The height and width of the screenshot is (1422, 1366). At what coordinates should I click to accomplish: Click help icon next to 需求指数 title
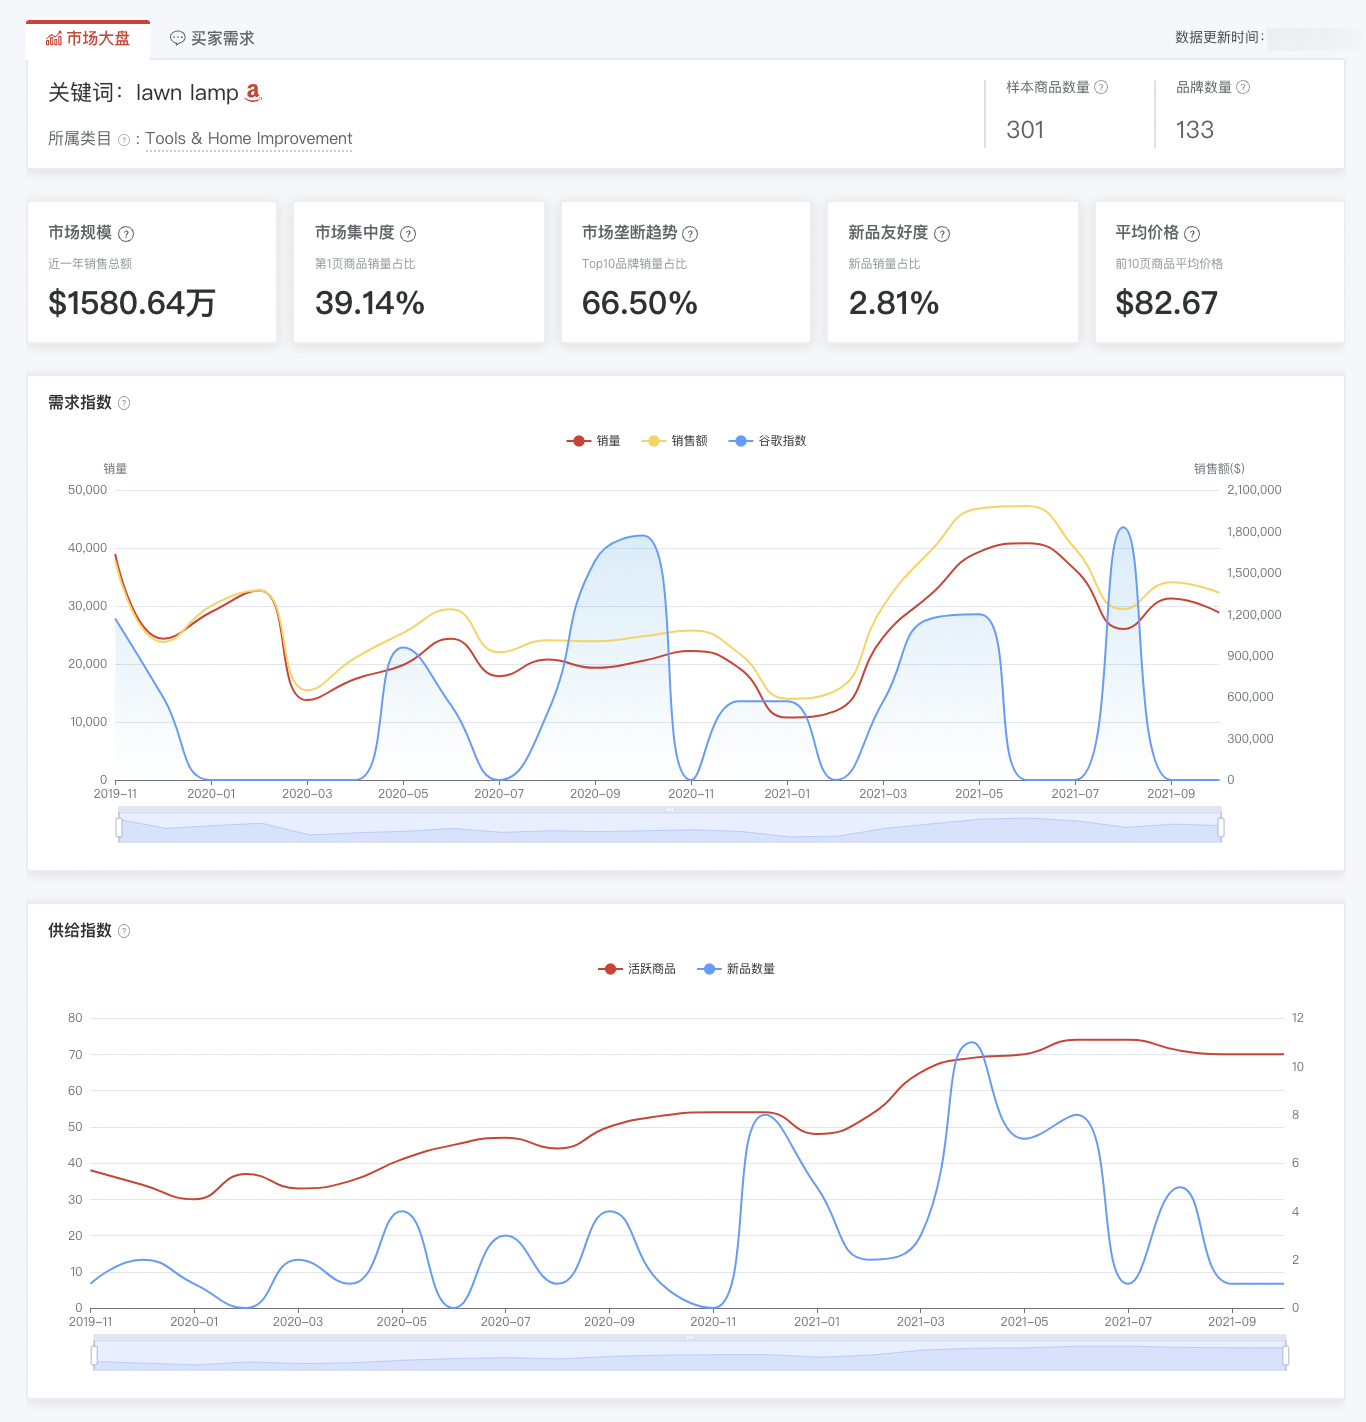(x=124, y=403)
